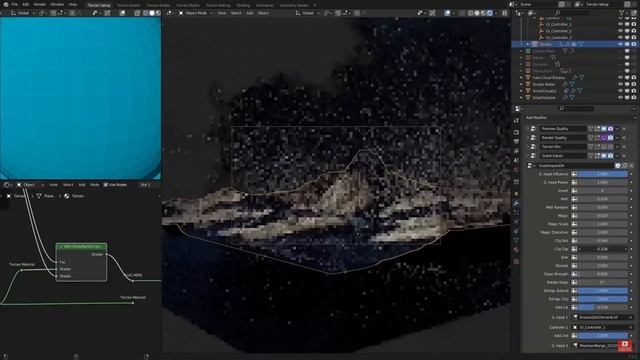Open the File menu

[x=15, y=4]
